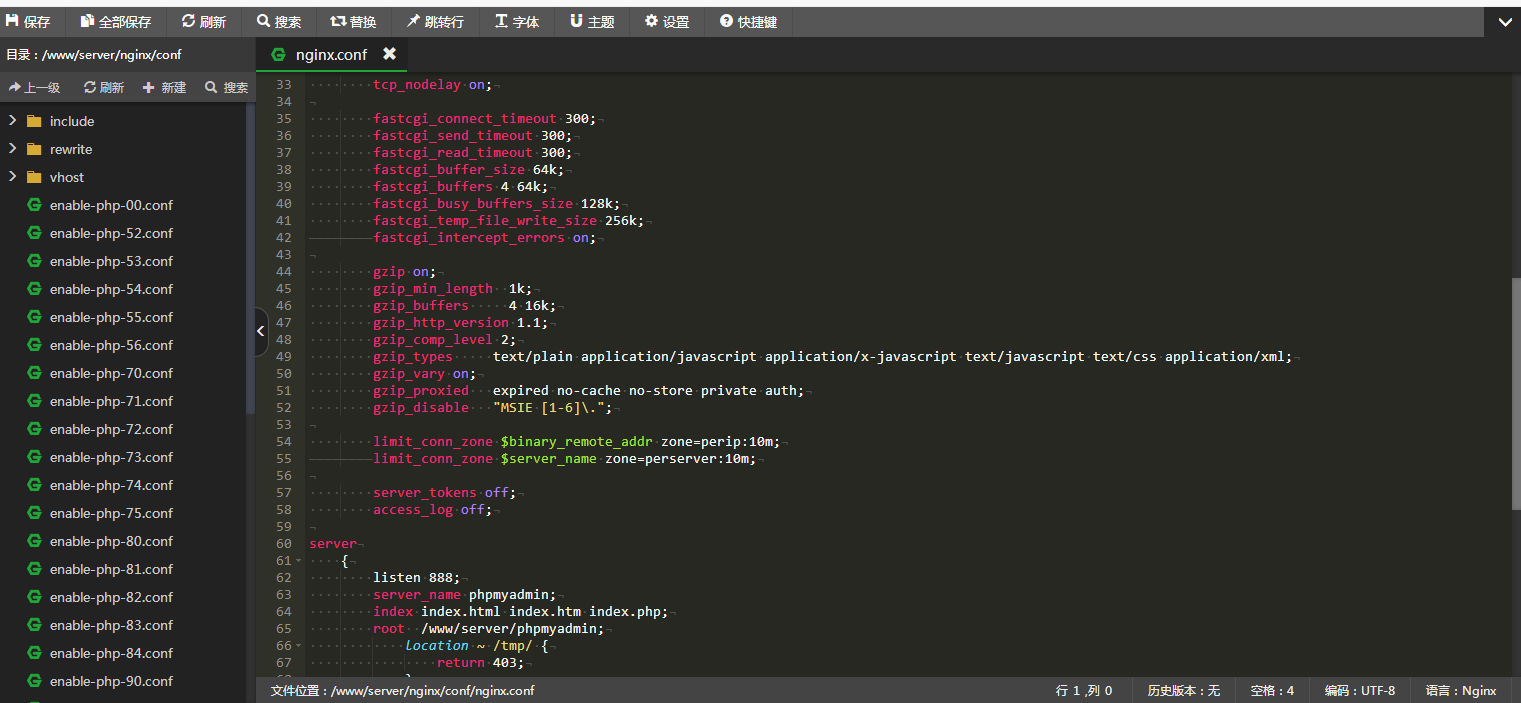The image size is (1521, 703).
Task: Change language via 语言：Nginx
Action: tap(1461, 690)
